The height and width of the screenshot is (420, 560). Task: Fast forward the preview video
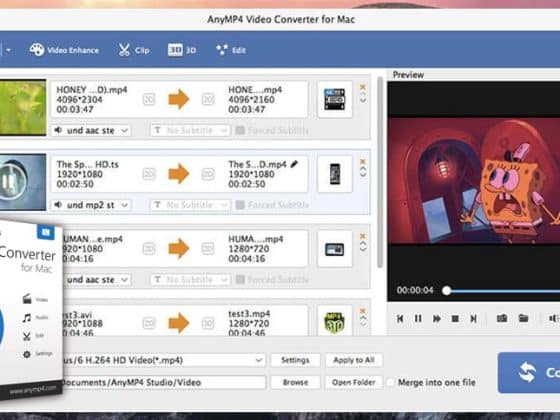click(x=436, y=318)
